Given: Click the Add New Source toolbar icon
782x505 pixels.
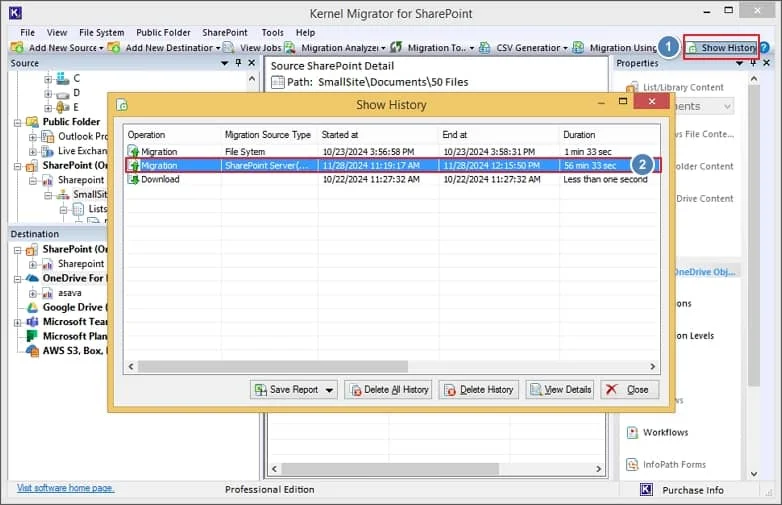Looking at the screenshot, I should pos(16,47).
